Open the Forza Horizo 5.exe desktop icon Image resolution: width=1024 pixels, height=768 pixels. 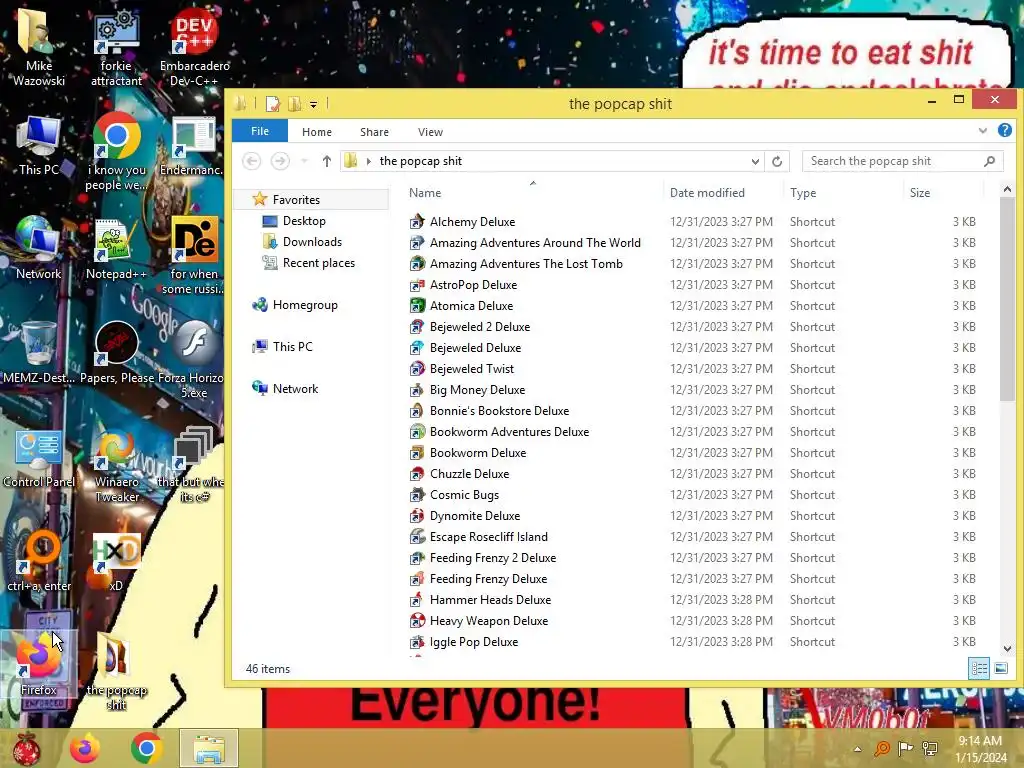[x=191, y=359]
